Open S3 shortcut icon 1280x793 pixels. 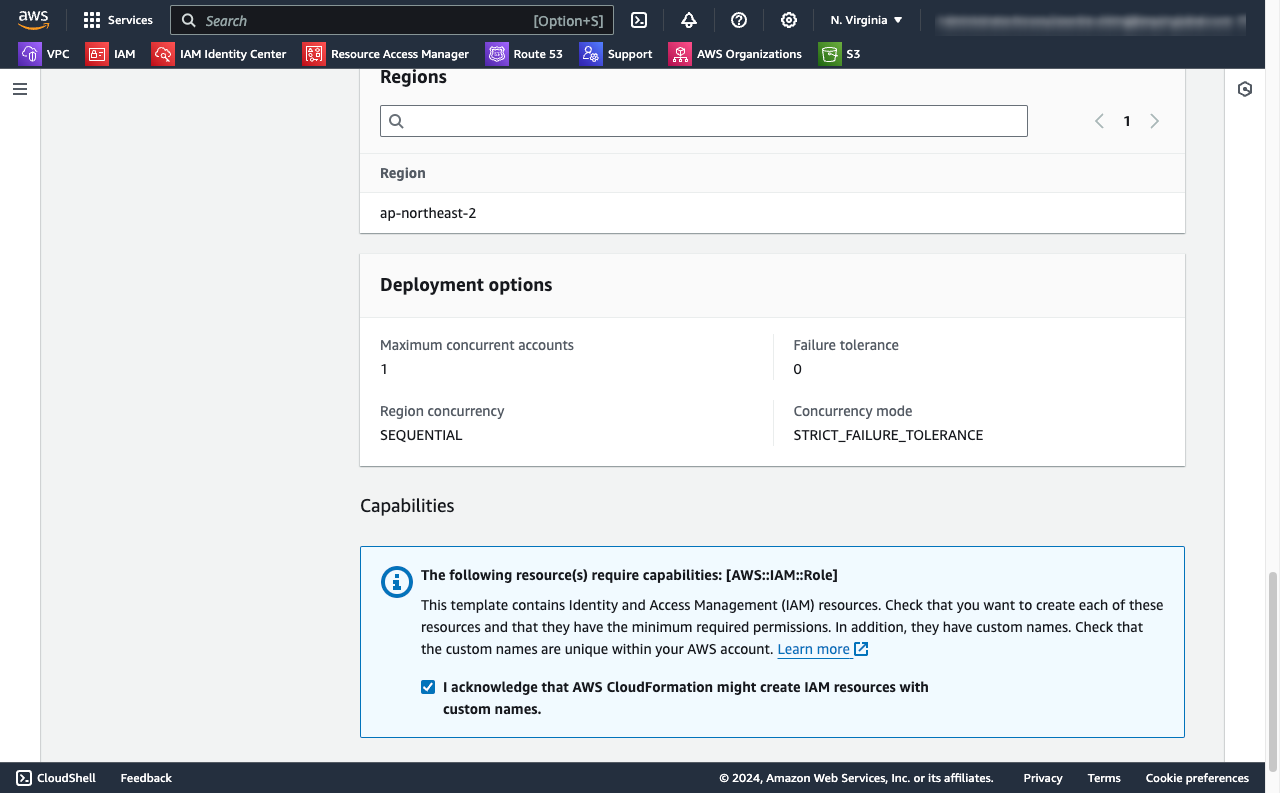coord(829,54)
